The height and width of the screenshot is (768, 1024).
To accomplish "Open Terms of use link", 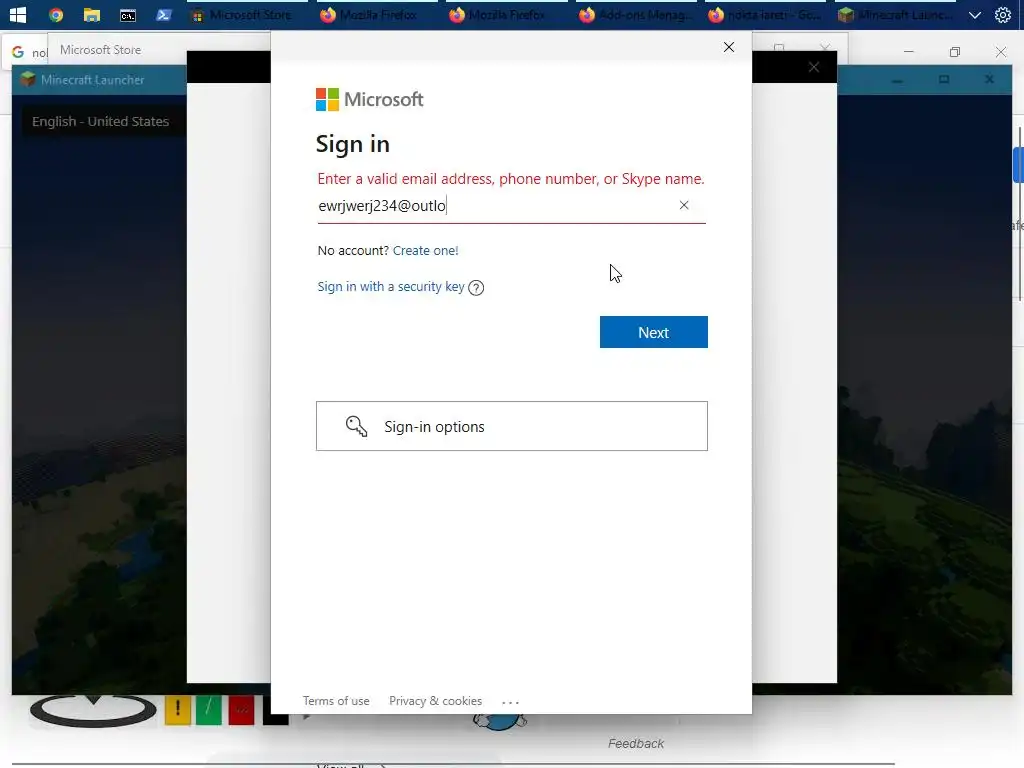I will 336,701.
